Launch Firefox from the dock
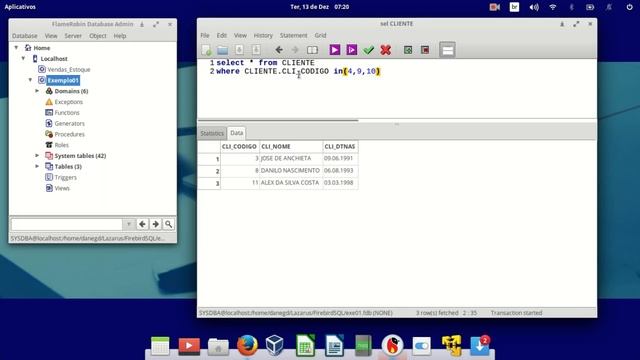This screenshot has height=360, width=640. 247,346
